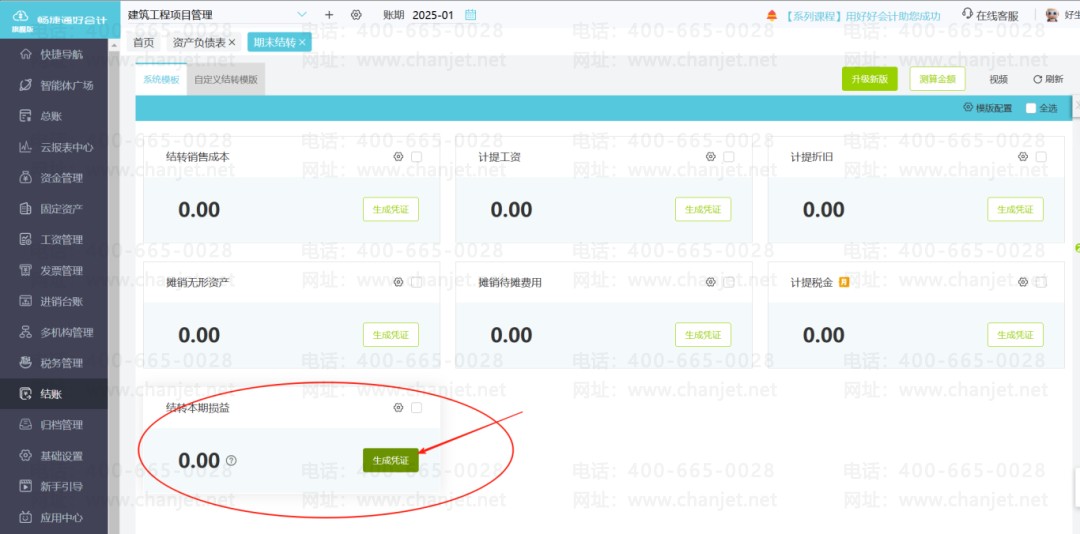Open the 在线客服 headset link
Image resolution: width=1080 pixels, height=534 pixels.
click(990, 15)
